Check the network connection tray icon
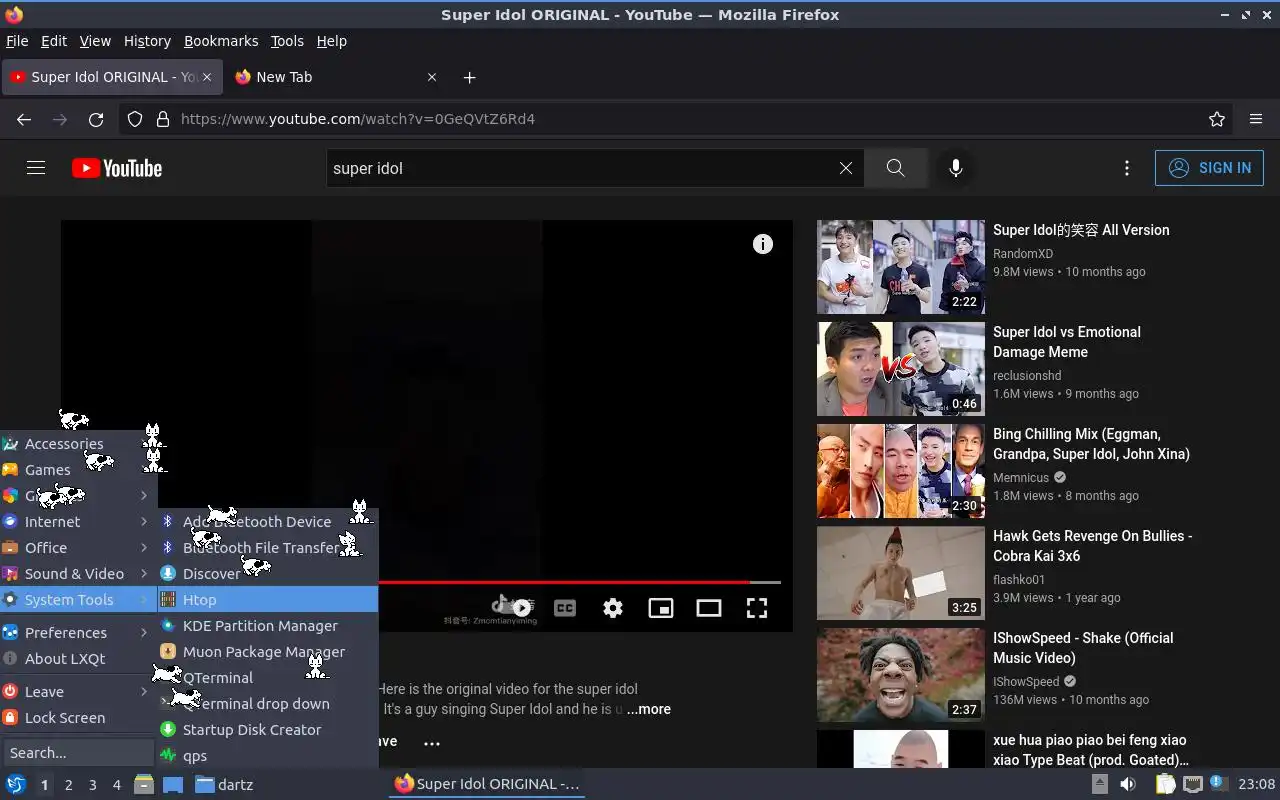The height and width of the screenshot is (800, 1280). pos(1192,784)
